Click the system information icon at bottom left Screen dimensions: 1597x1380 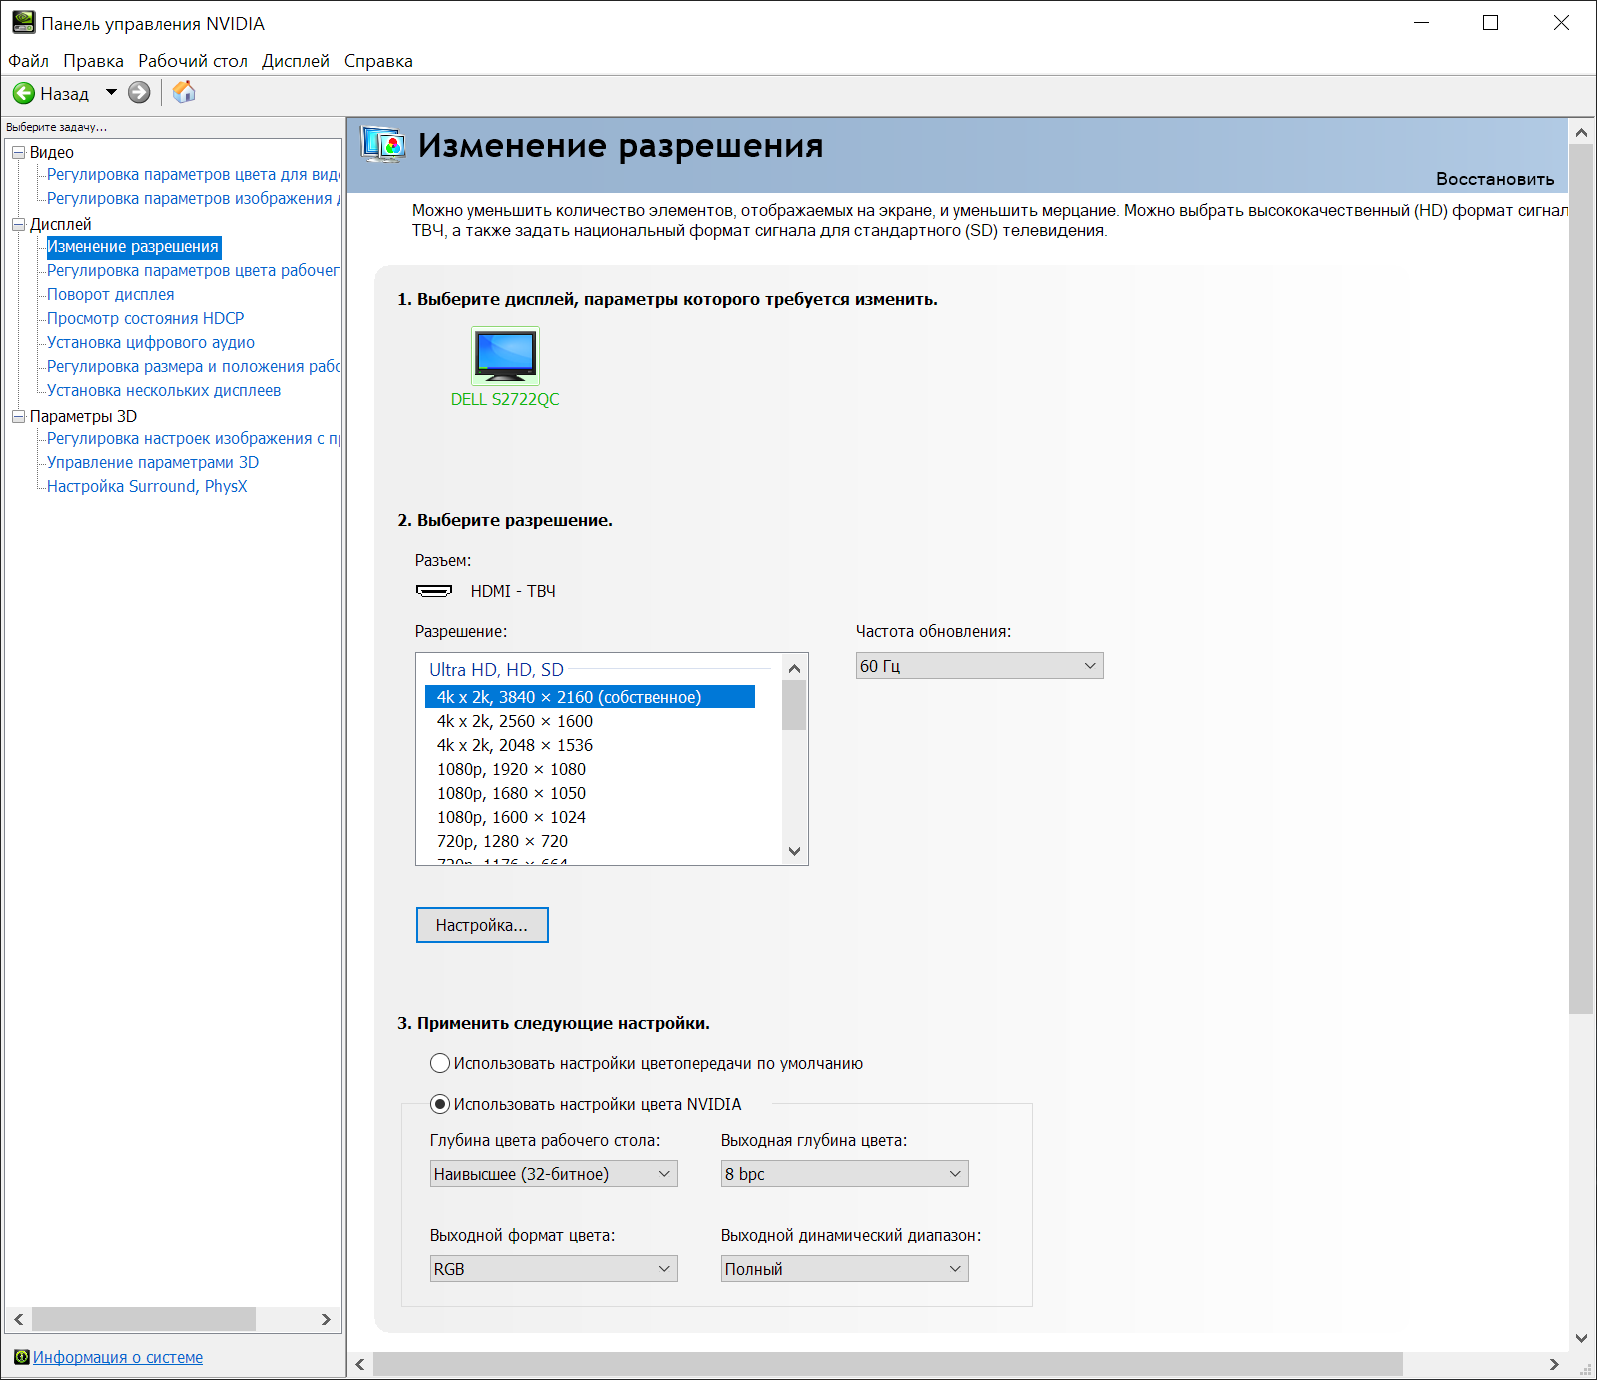pos(21,1357)
